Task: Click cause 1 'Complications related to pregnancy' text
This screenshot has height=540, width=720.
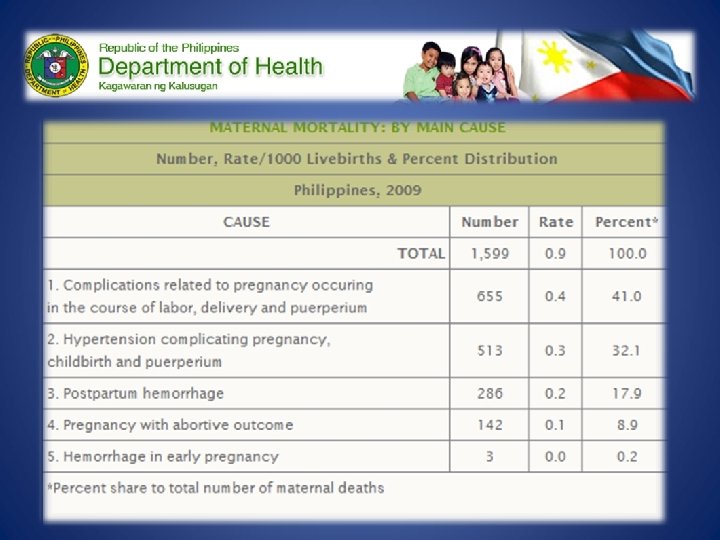Action: (x=210, y=296)
